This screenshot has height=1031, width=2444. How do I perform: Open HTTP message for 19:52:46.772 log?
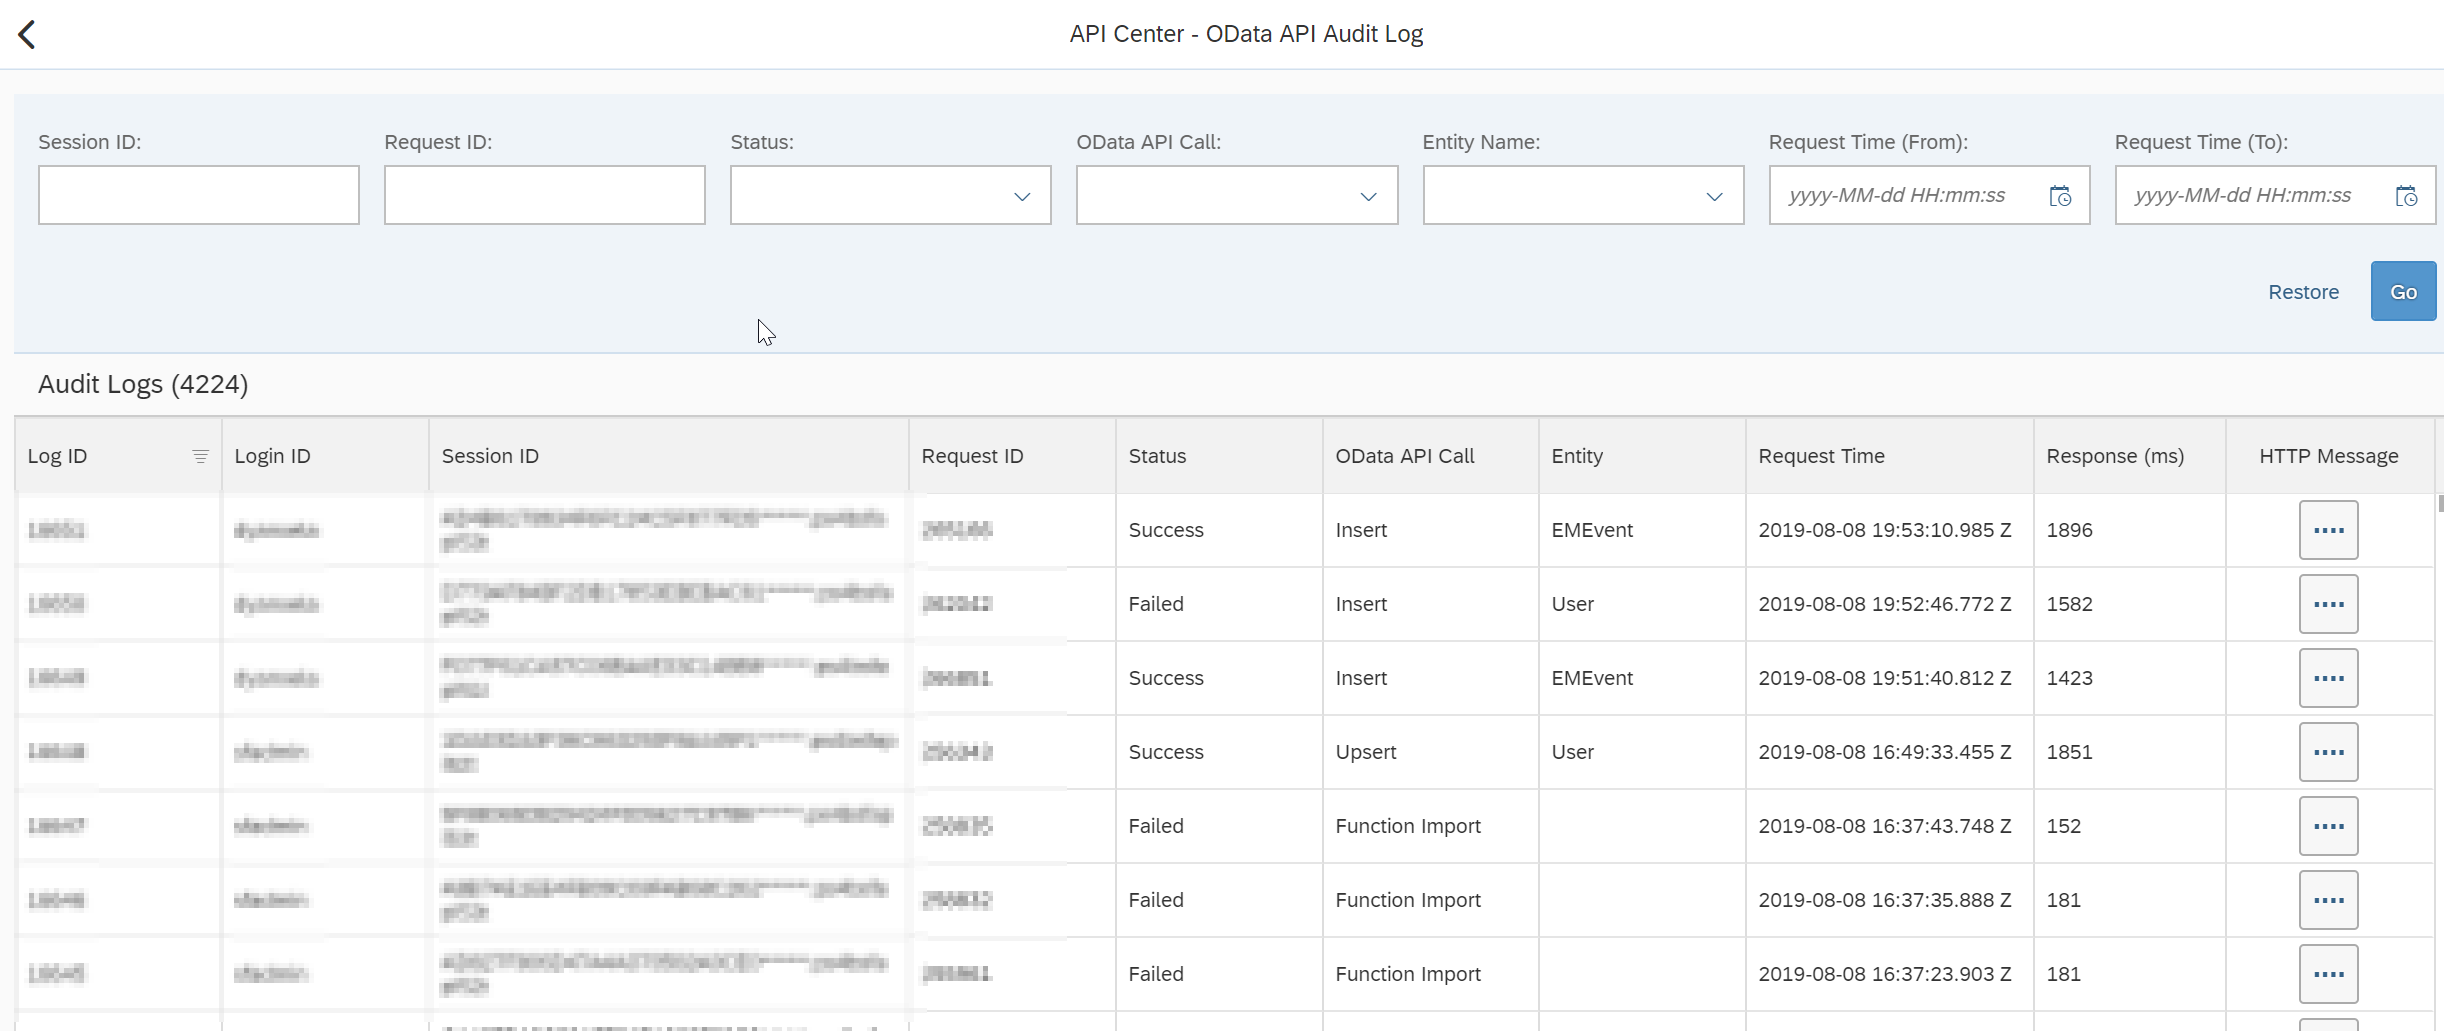[x=2328, y=604]
